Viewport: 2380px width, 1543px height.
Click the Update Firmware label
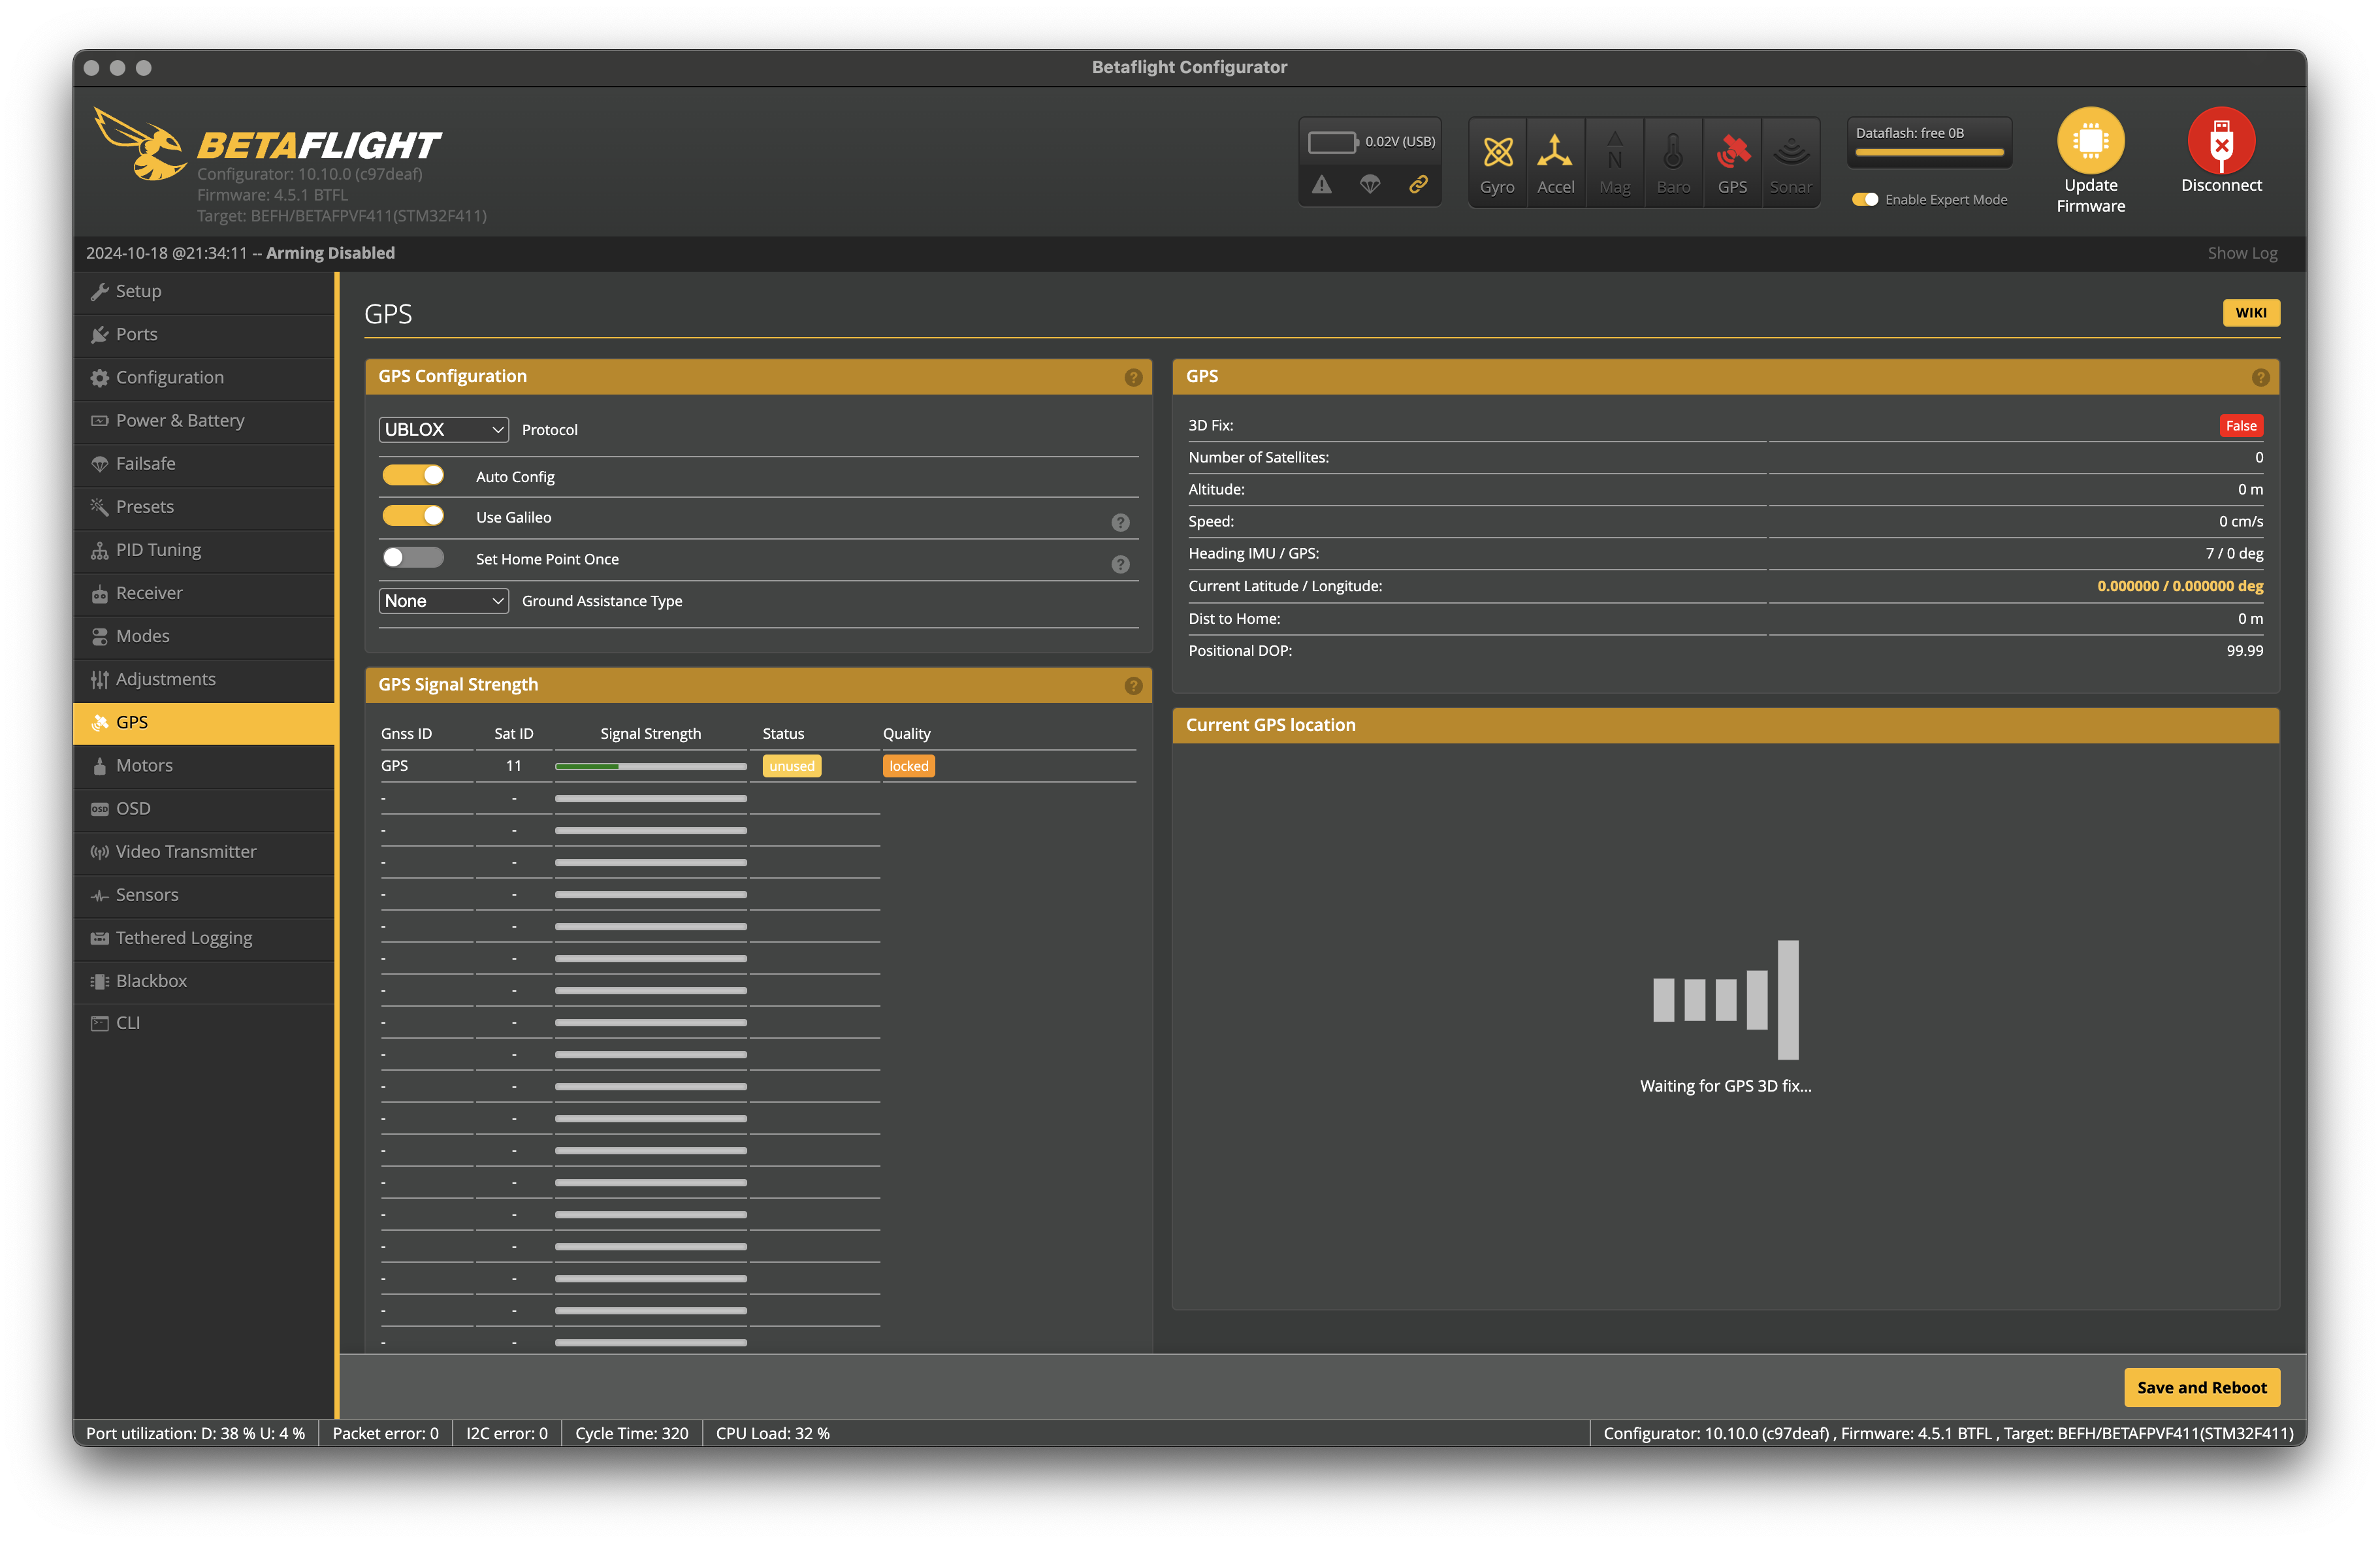2090,195
